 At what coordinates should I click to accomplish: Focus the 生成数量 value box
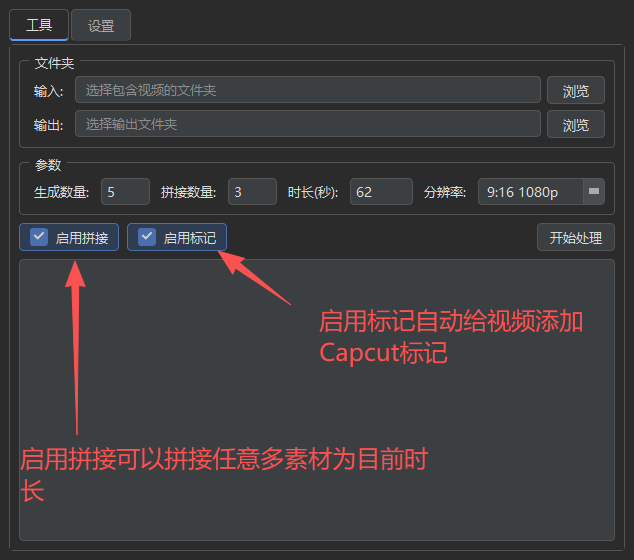[x=125, y=192]
